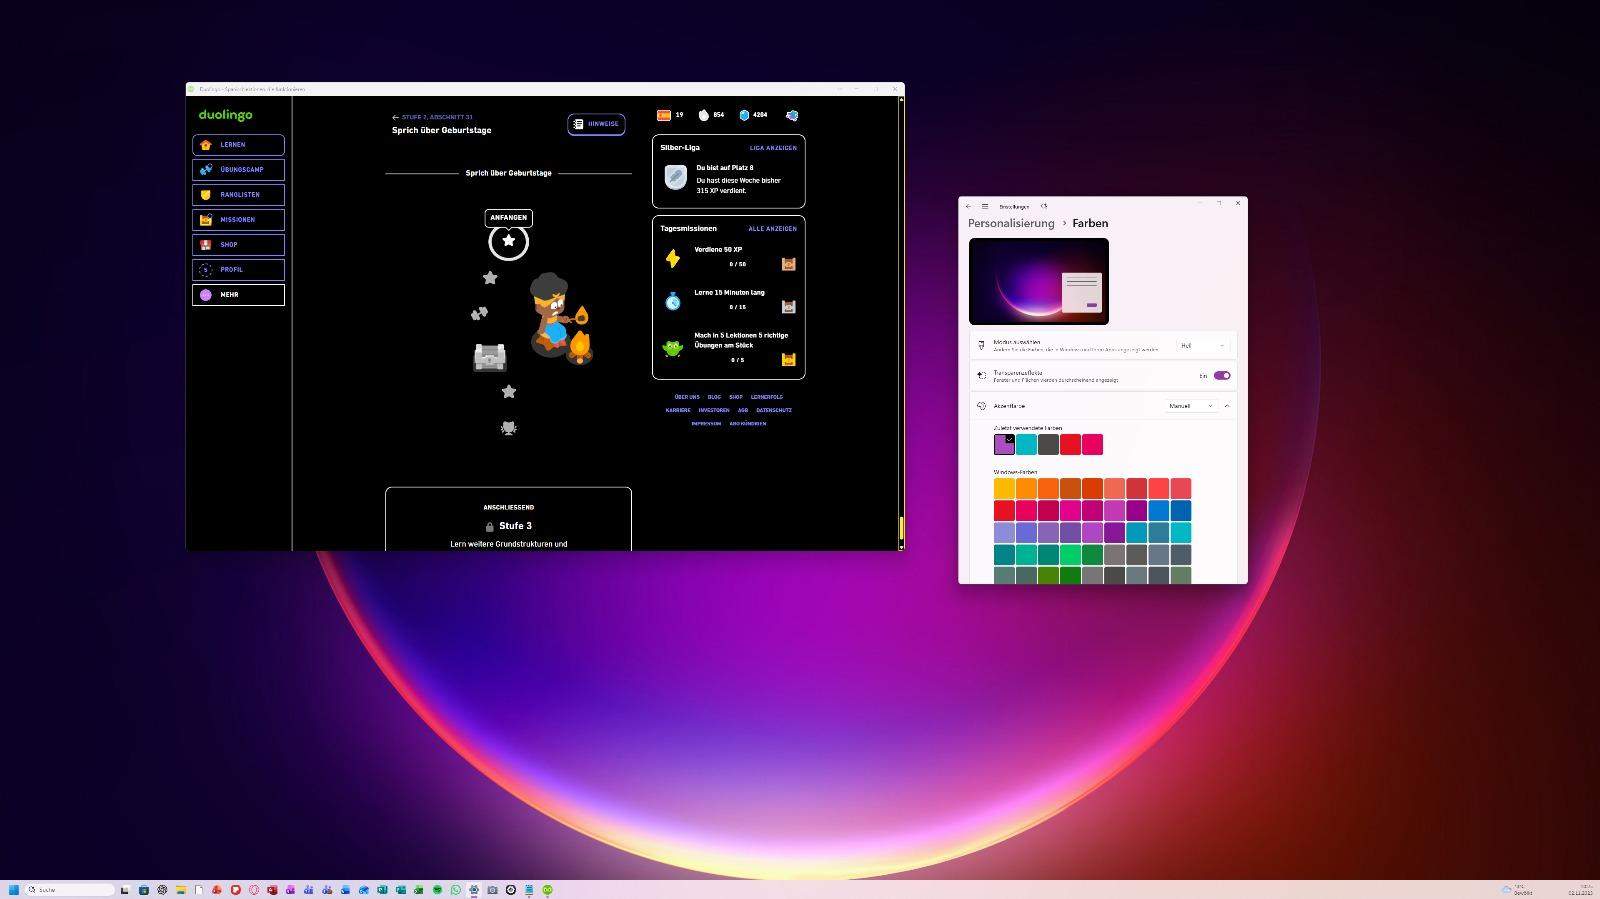1600x899 pixels.
Task: Click the taskbar search box
Action: coord(70,889)
